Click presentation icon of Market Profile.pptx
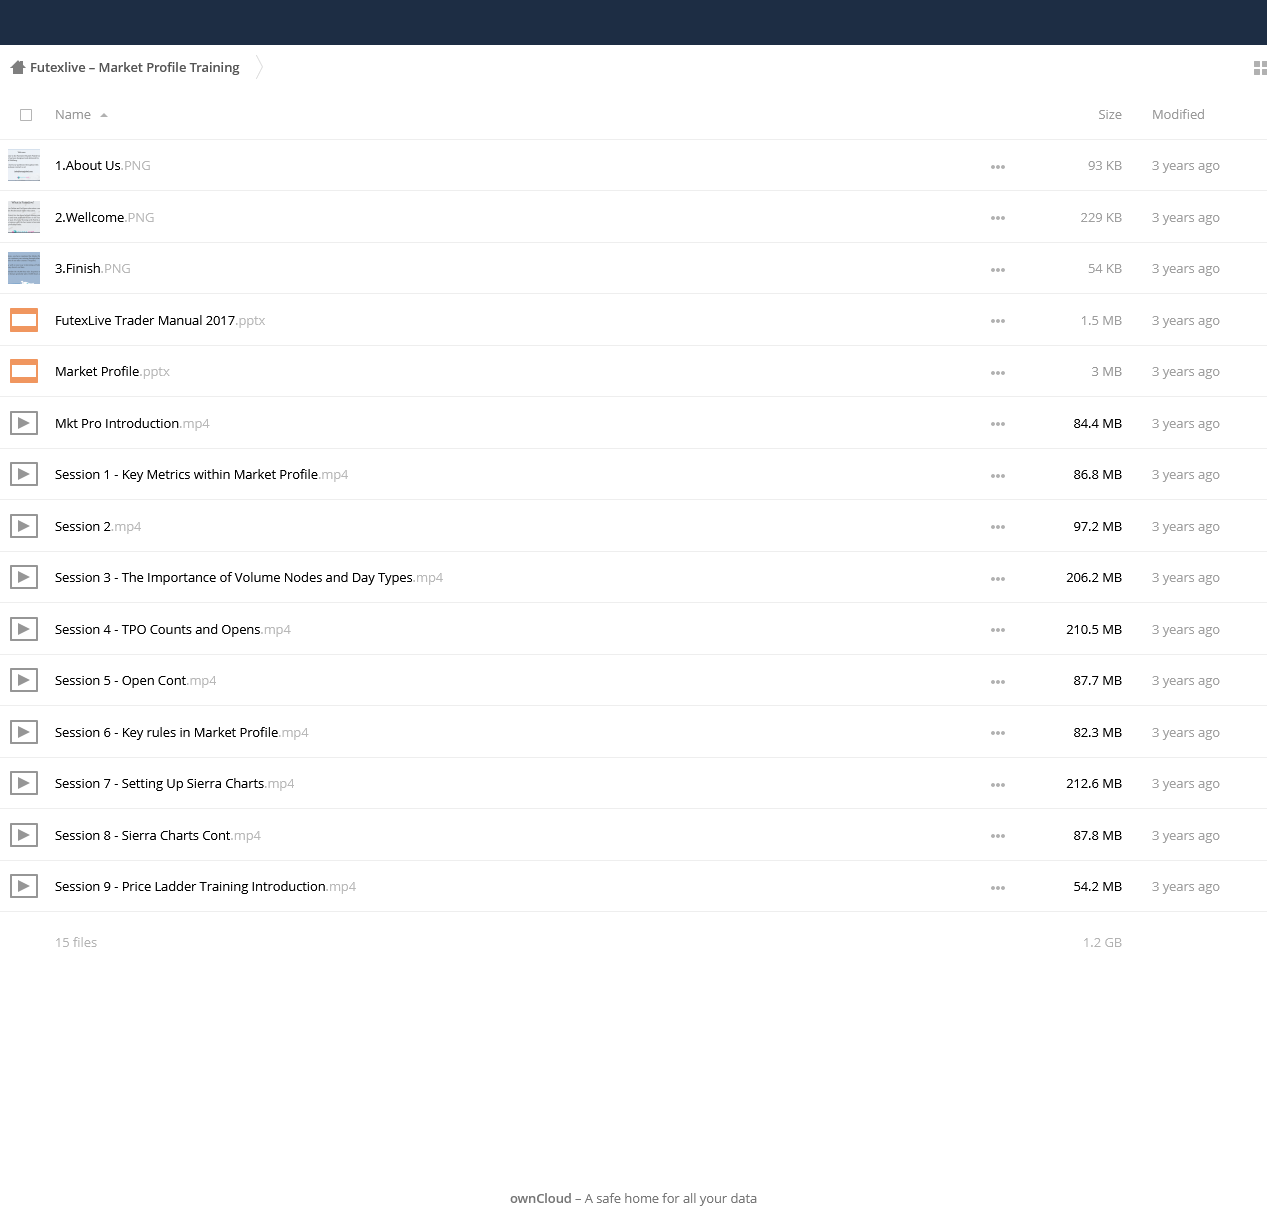The height and width of the screenshot is (1229, 1267). pos(24,371)
